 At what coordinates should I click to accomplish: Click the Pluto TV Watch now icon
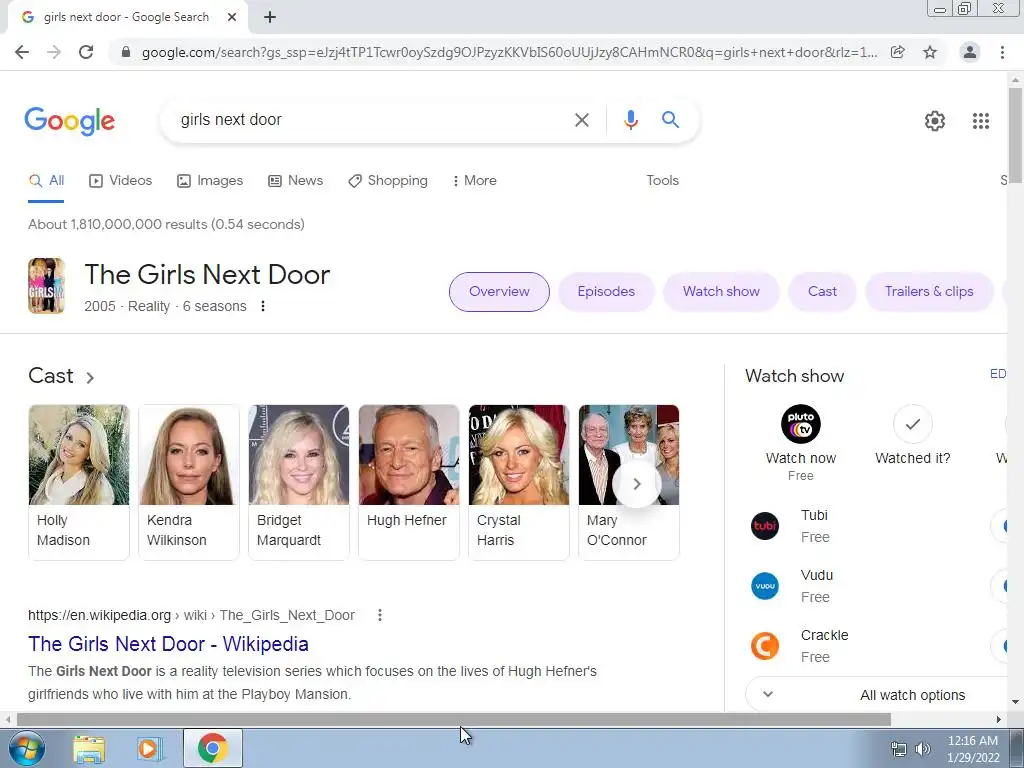[x=801, y=424]
